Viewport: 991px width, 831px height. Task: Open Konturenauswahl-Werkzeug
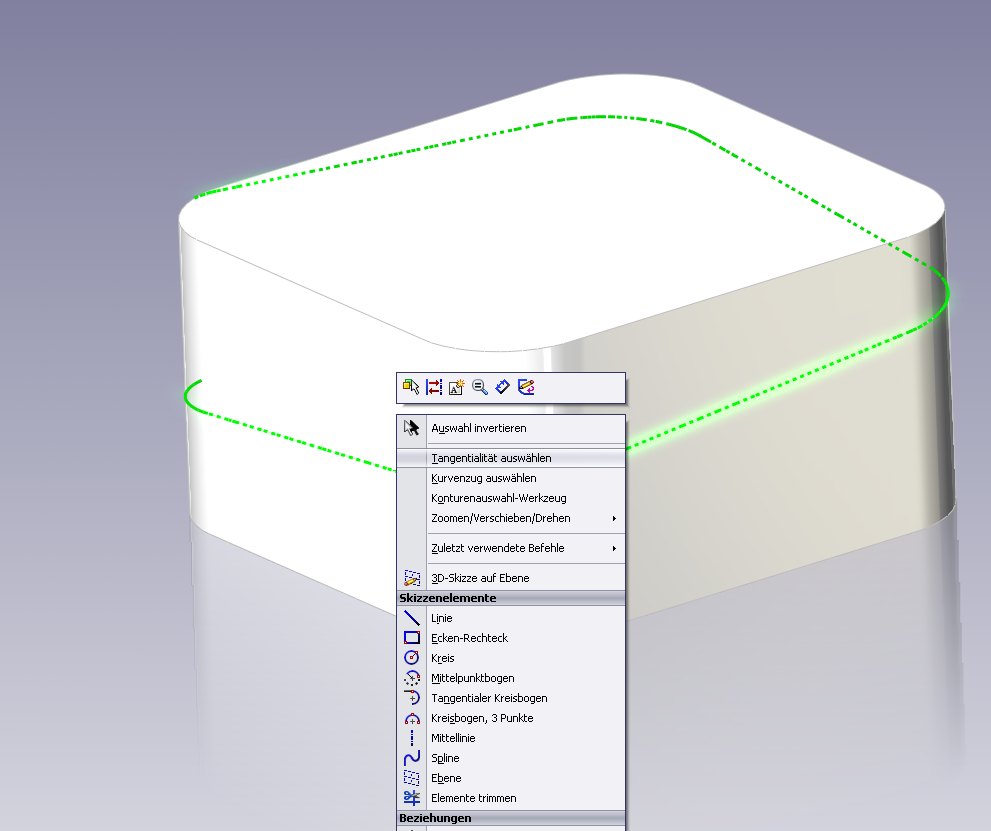[511, 498]
